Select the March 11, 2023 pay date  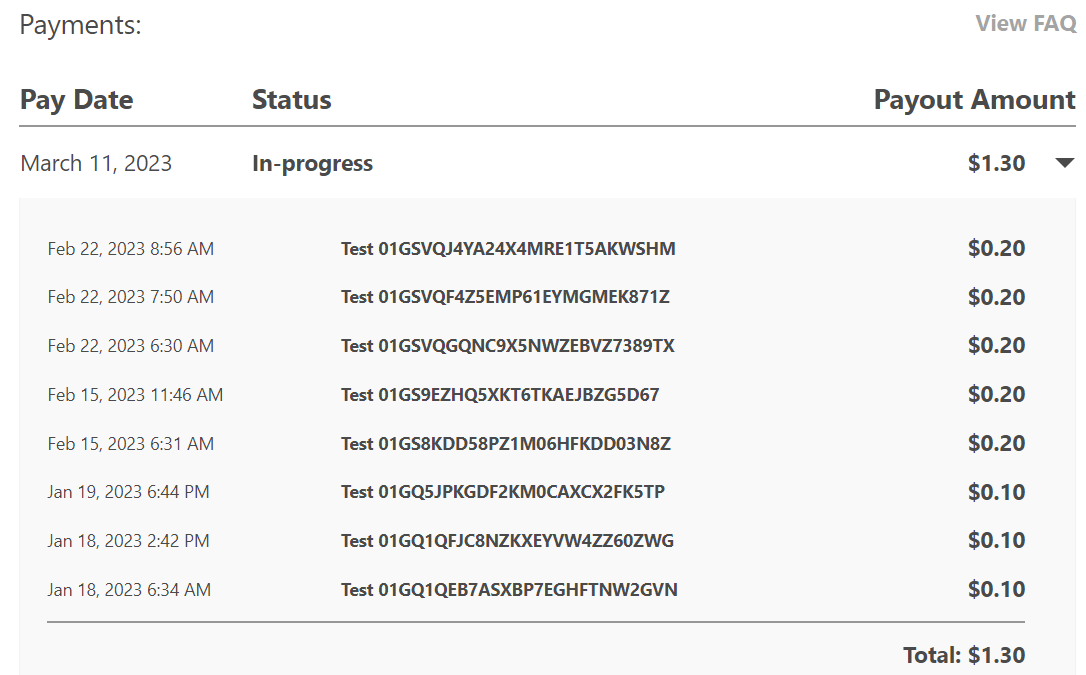pyautogui.click(x=96, y=163)
